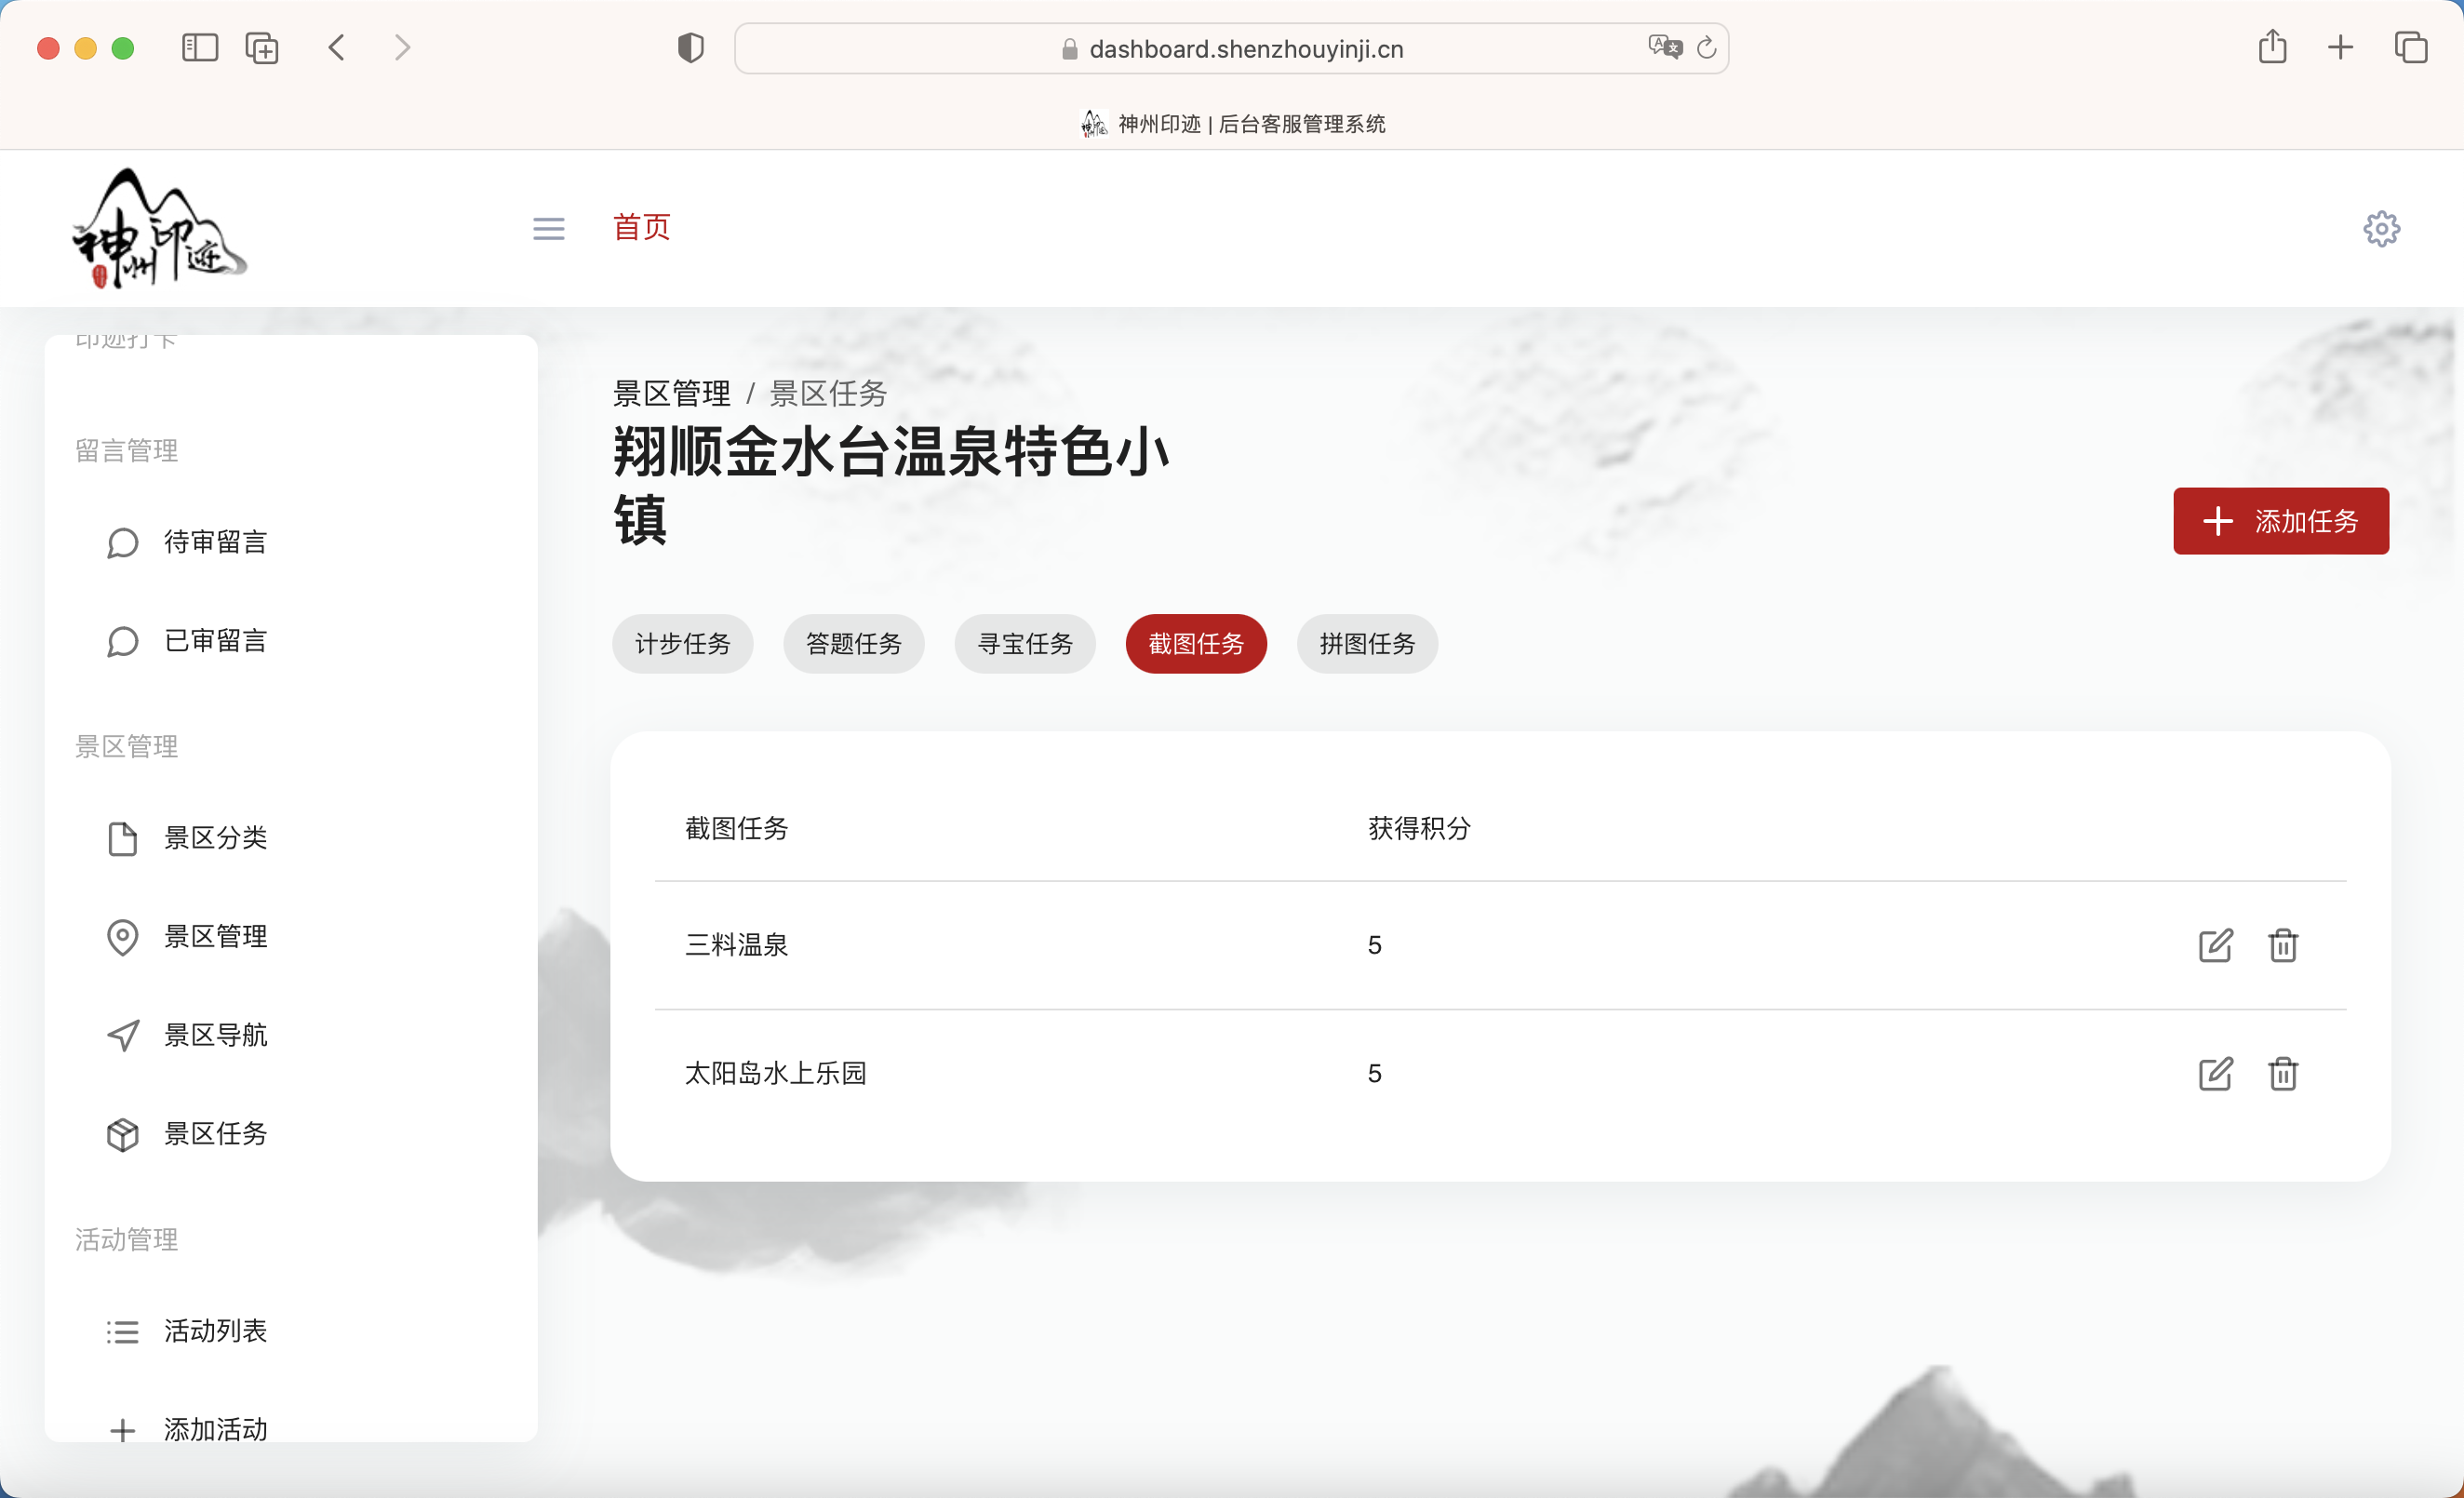Viewport: 2464px width, 1498px height.
Task: Open the settings gear at top right
Action: coord(2381,228)
